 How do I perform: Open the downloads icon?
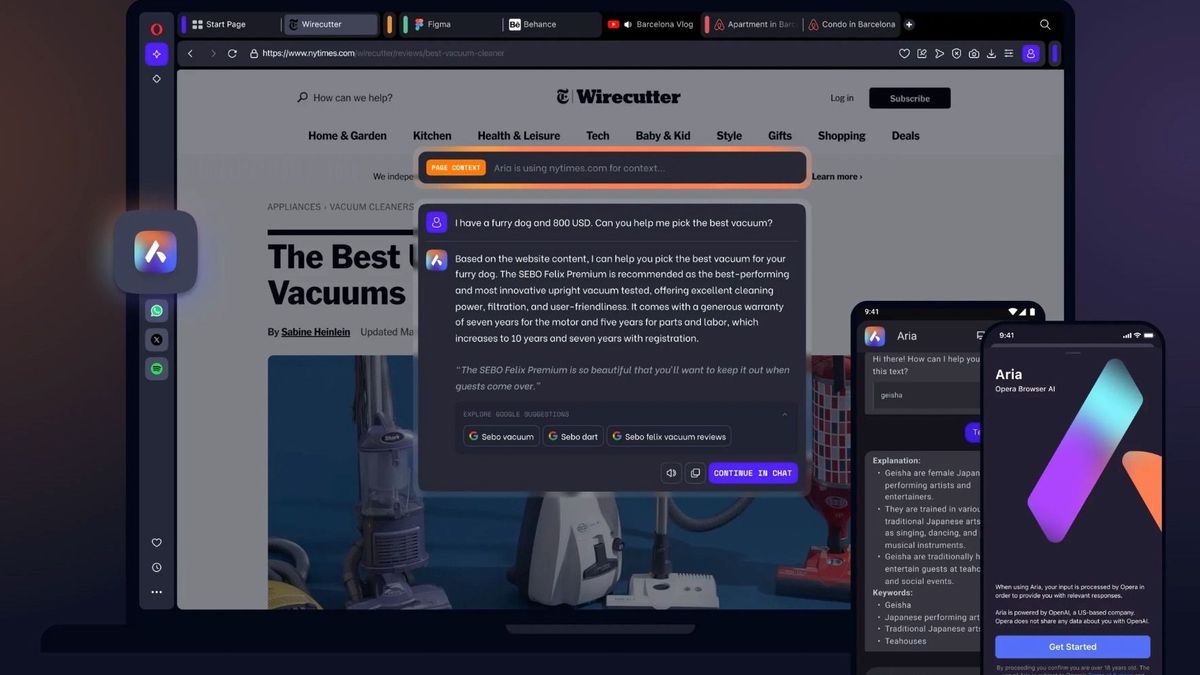coord(991,53)
